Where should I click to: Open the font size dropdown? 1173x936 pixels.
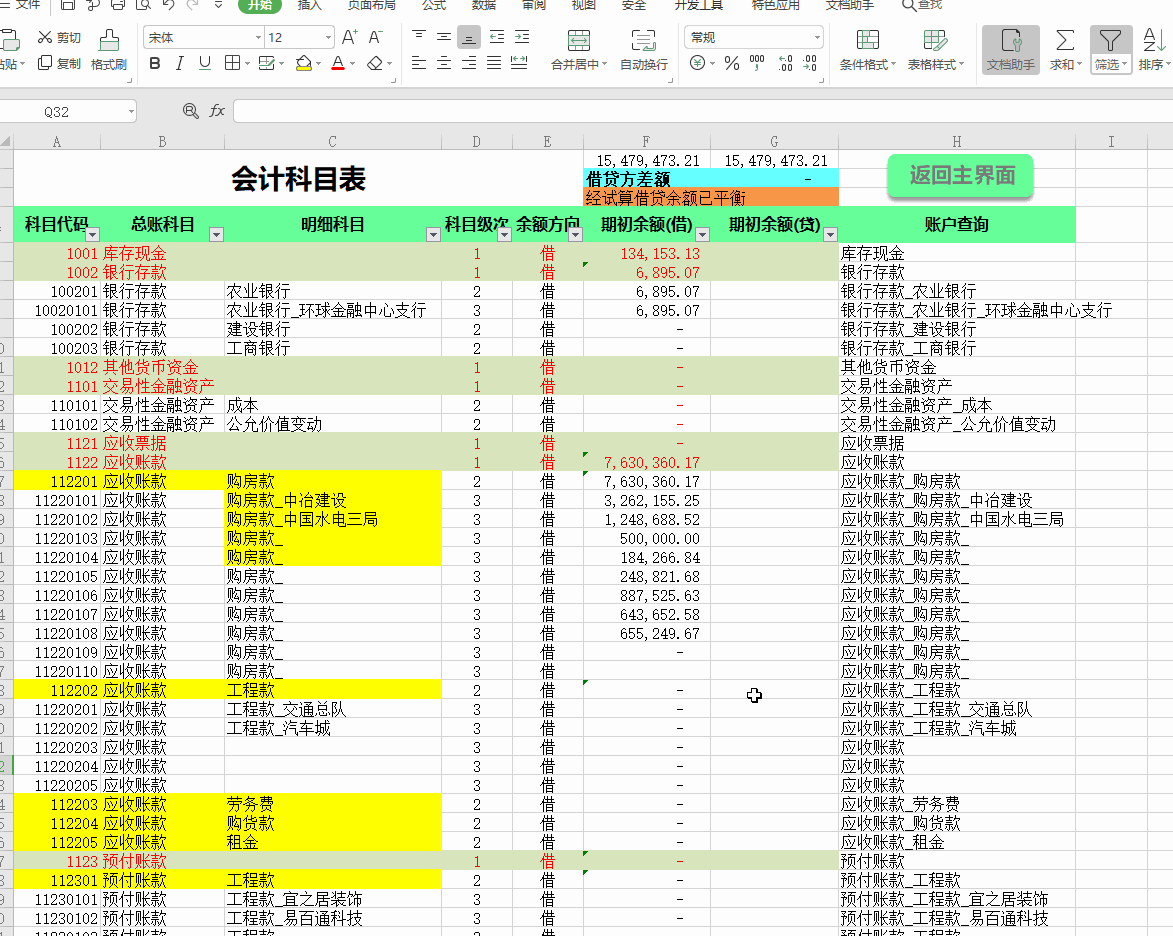328,36
